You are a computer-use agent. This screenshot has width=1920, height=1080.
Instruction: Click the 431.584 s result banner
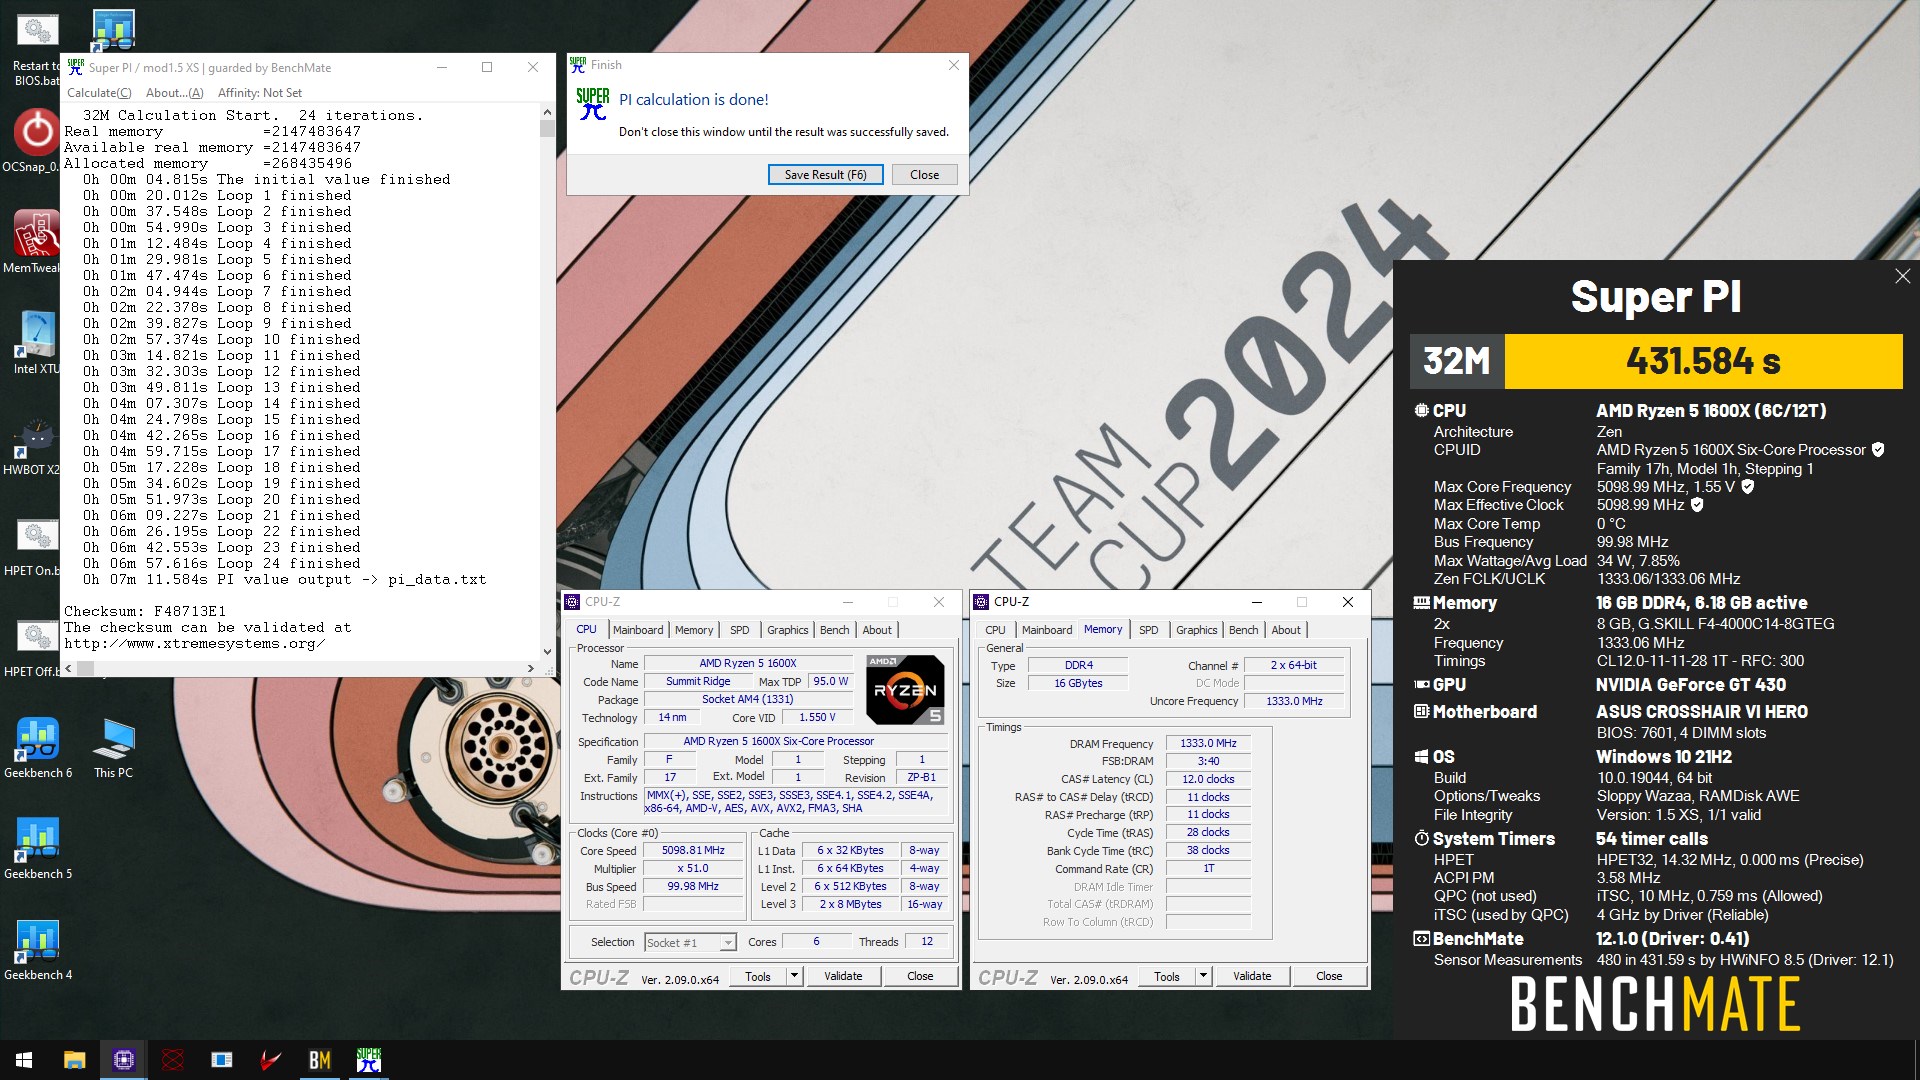click(x=1703, y=361)
